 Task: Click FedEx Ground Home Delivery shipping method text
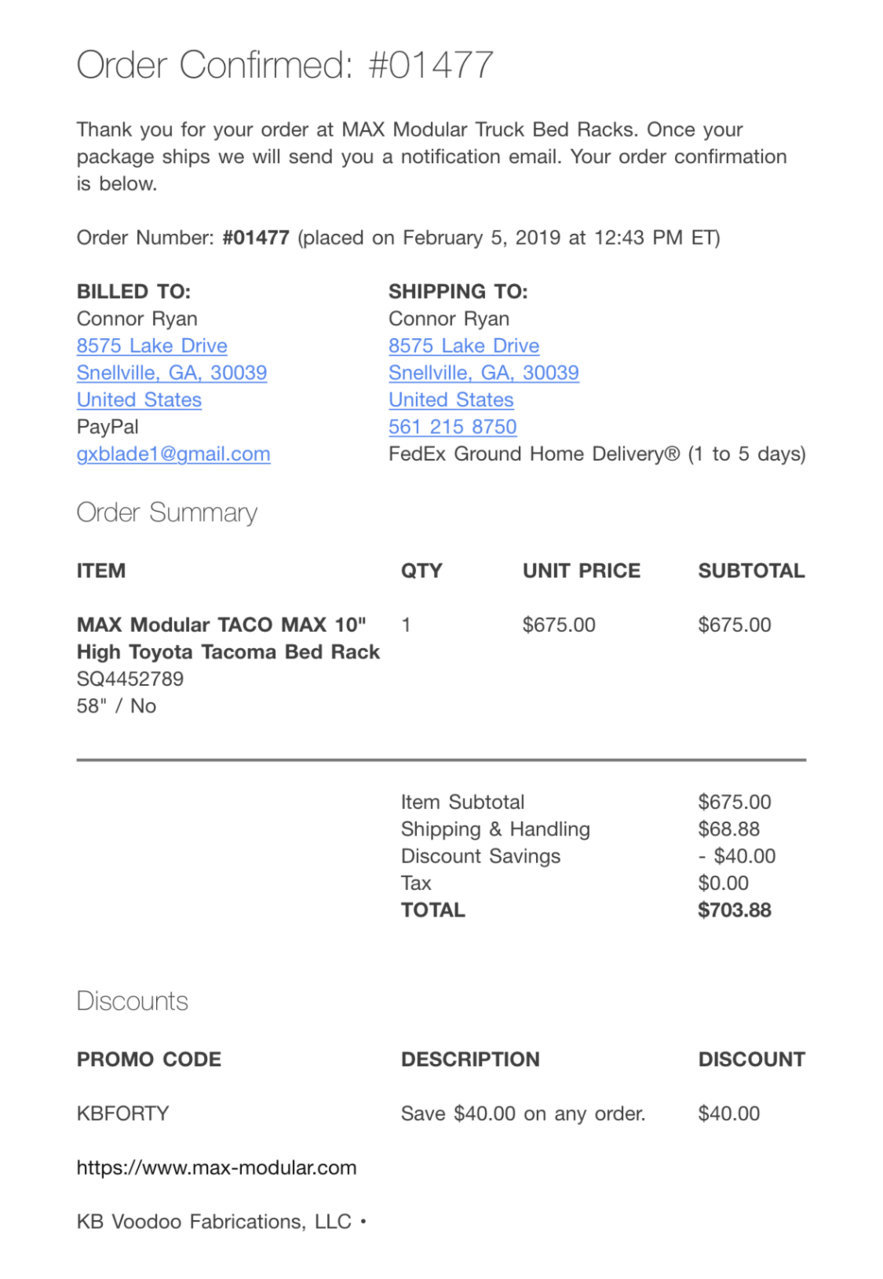[597, 454]
